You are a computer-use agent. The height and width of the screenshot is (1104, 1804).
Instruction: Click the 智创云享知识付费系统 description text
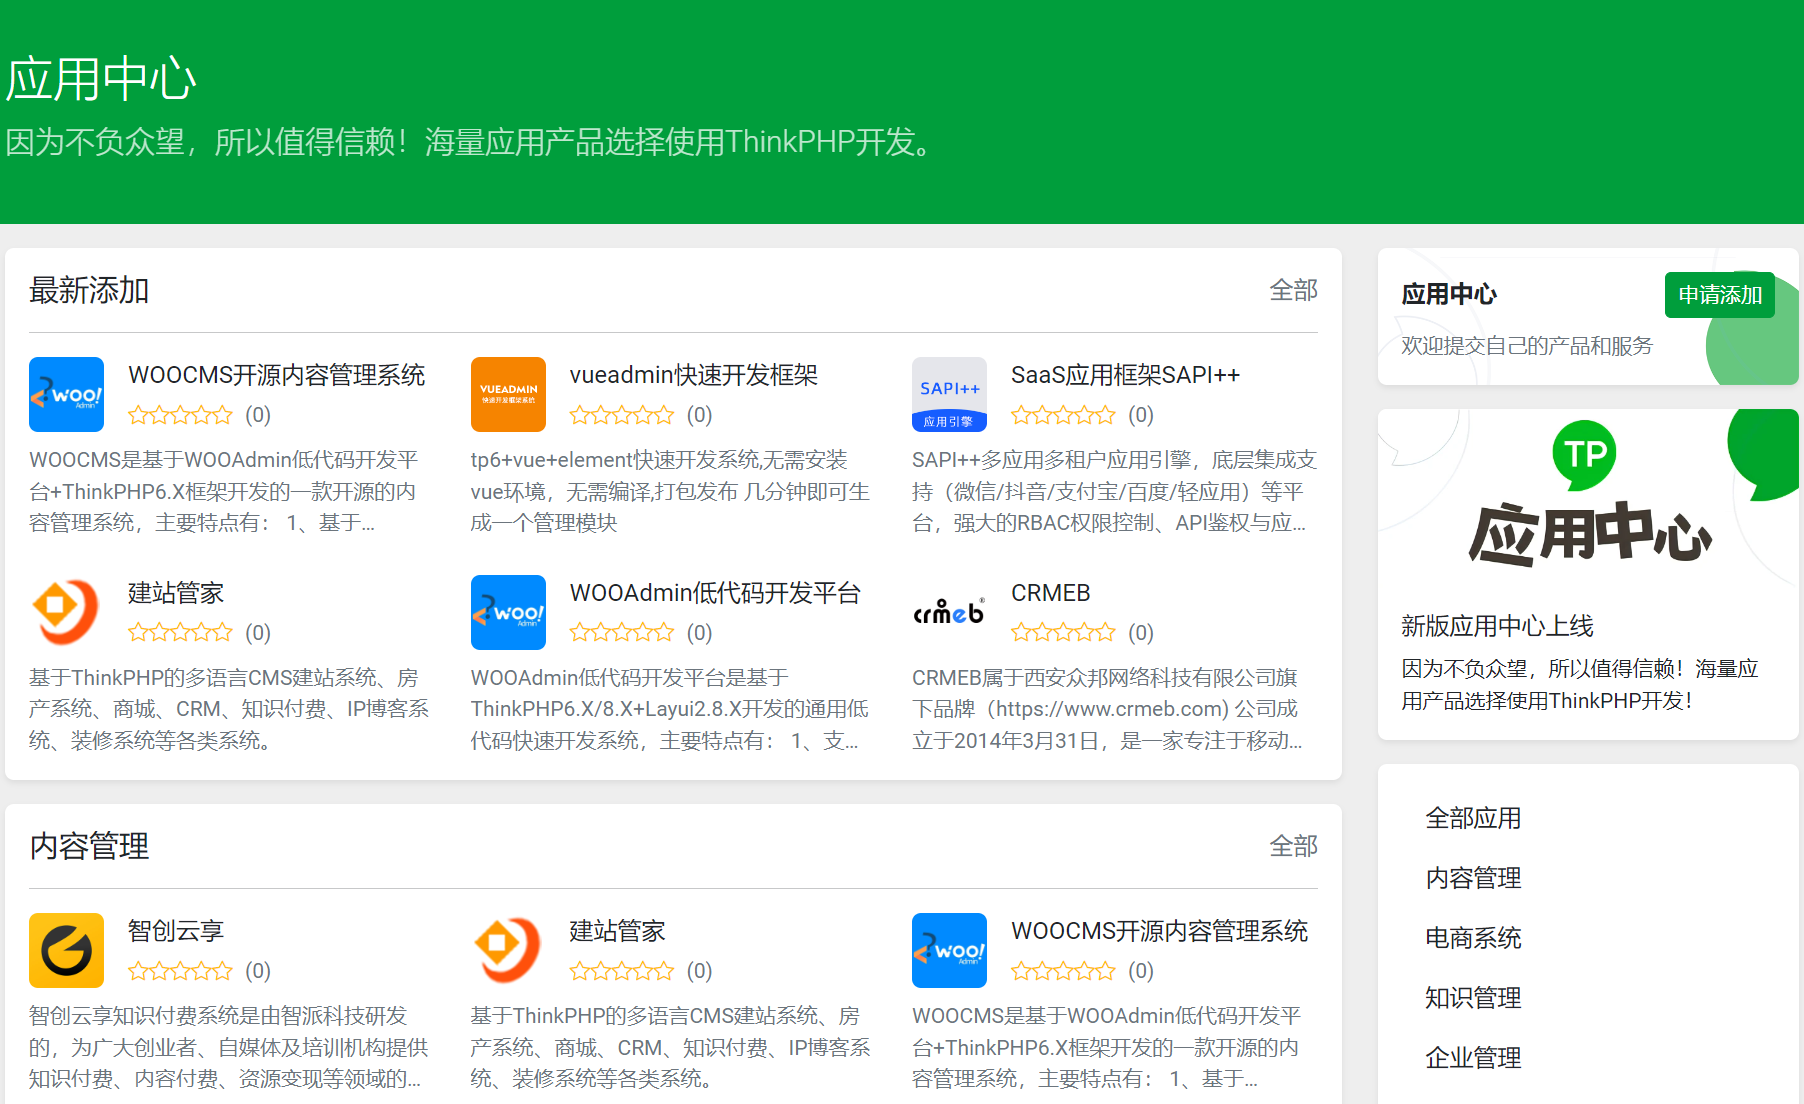(229, 1047)
